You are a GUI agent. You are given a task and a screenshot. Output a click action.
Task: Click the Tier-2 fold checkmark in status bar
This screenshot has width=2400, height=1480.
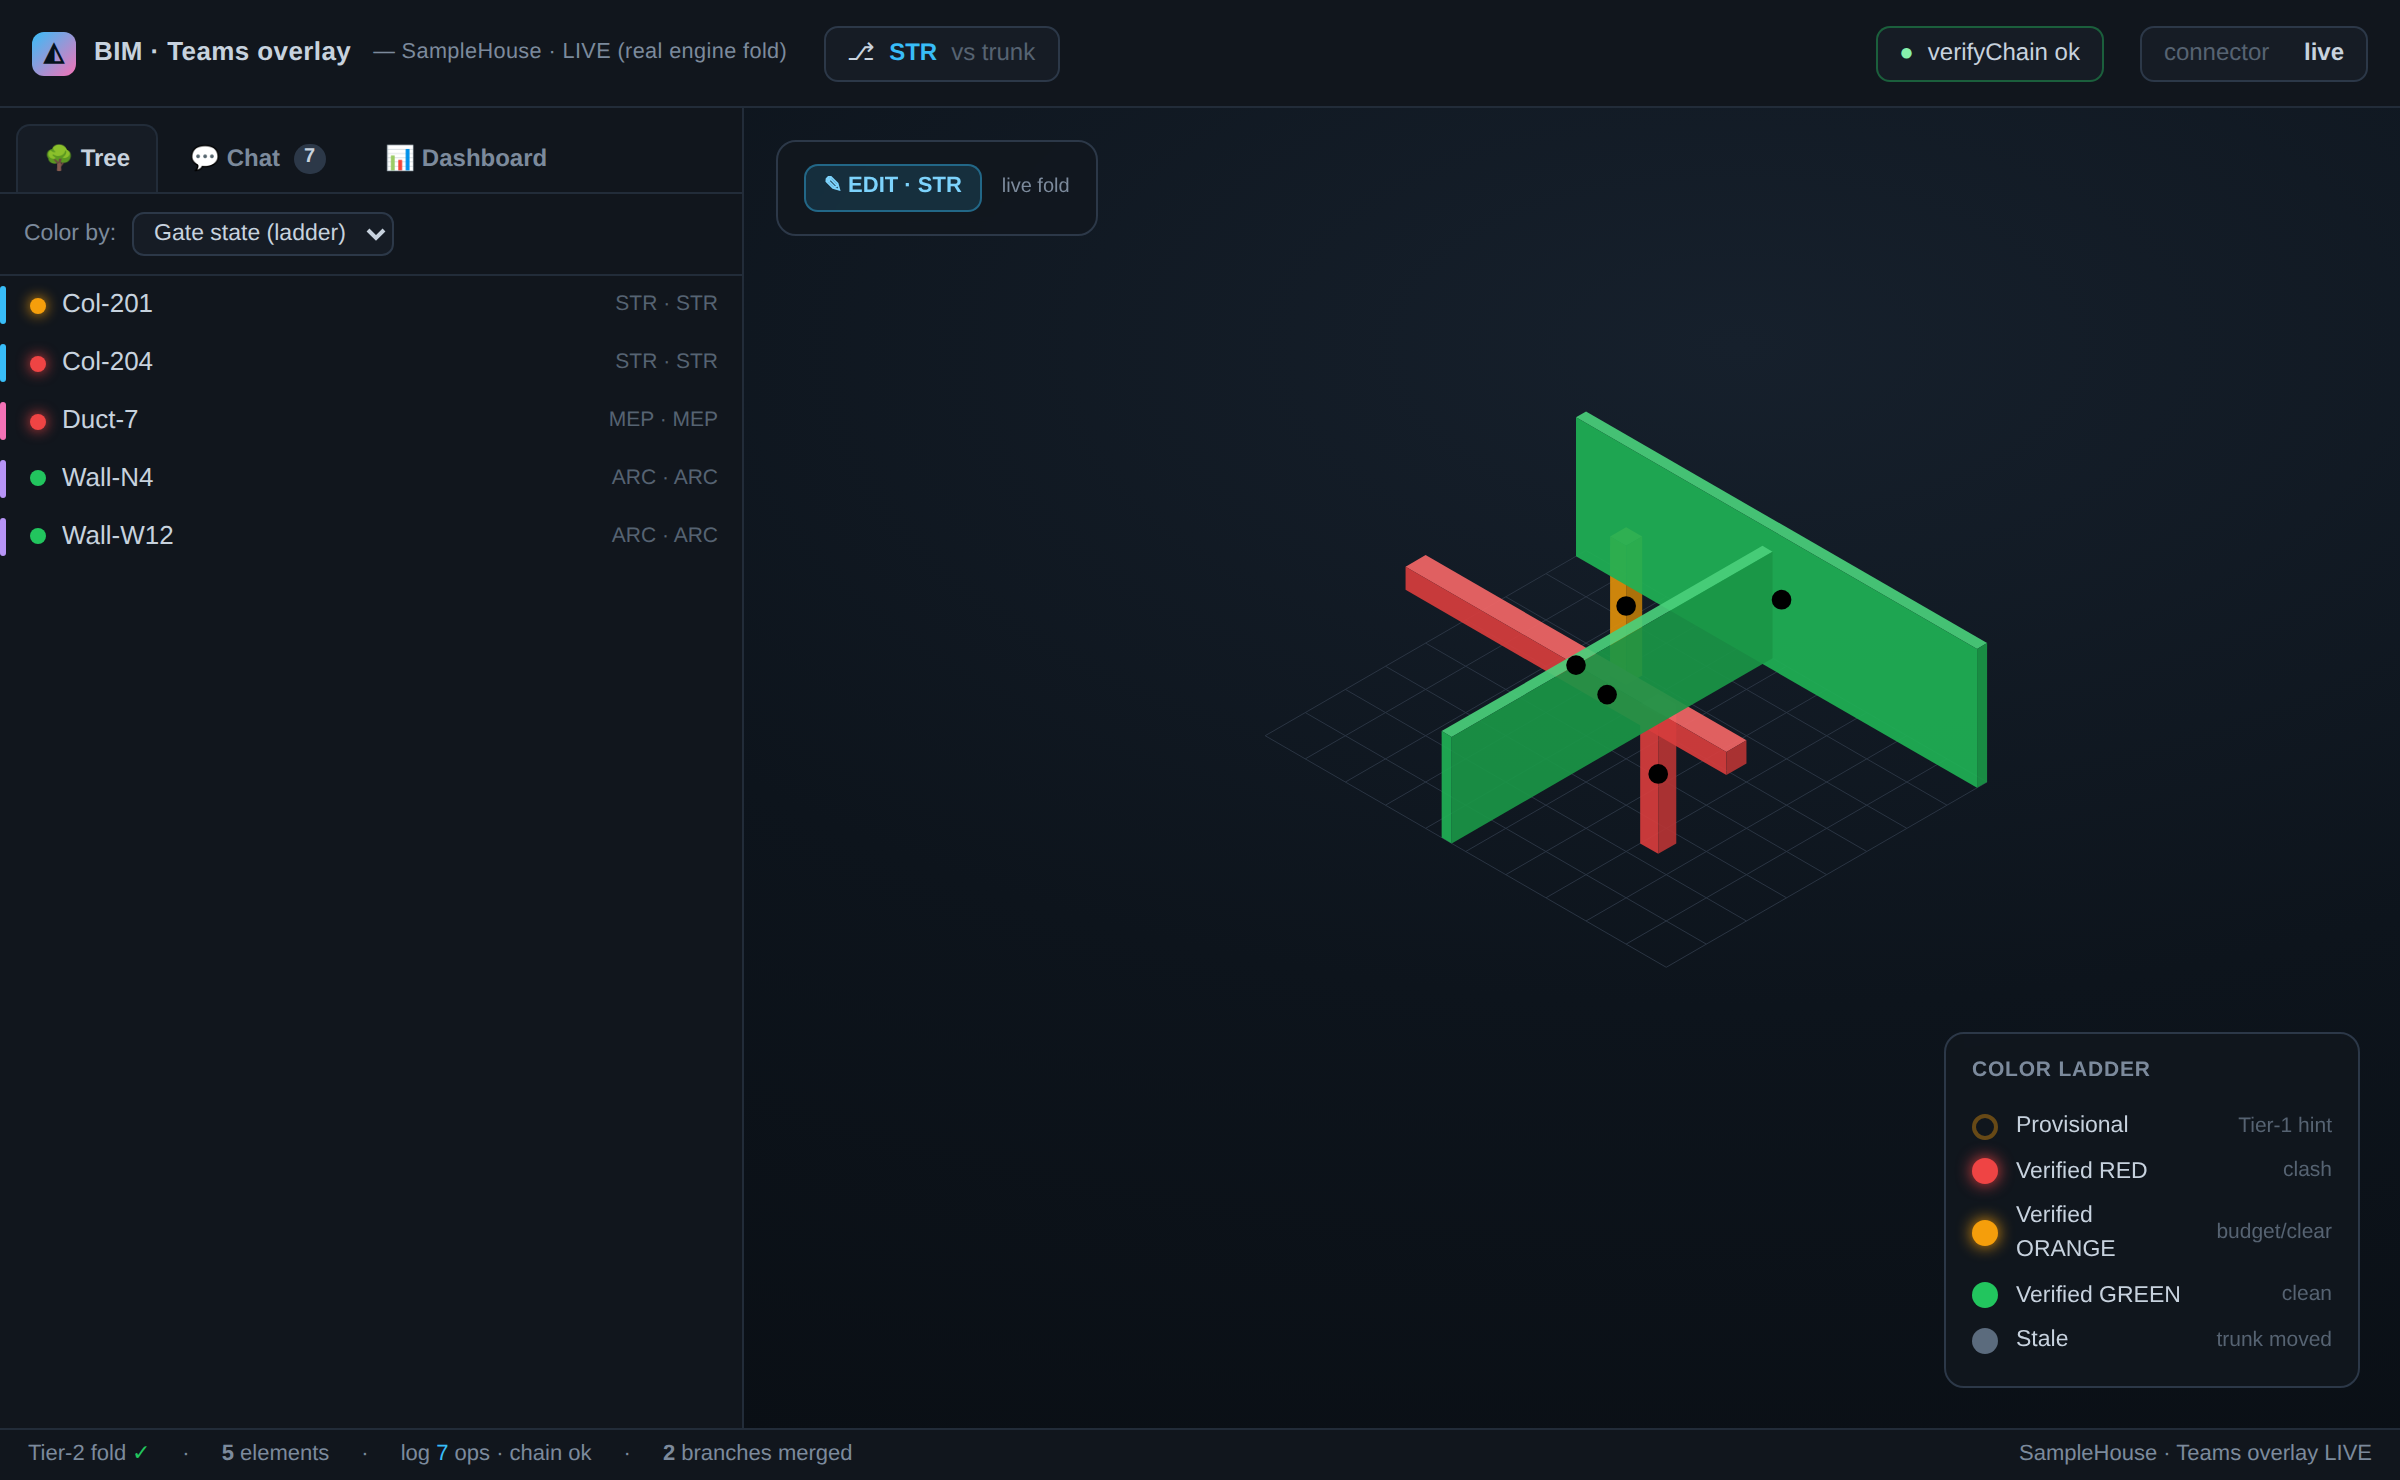tap(141, 1453)
